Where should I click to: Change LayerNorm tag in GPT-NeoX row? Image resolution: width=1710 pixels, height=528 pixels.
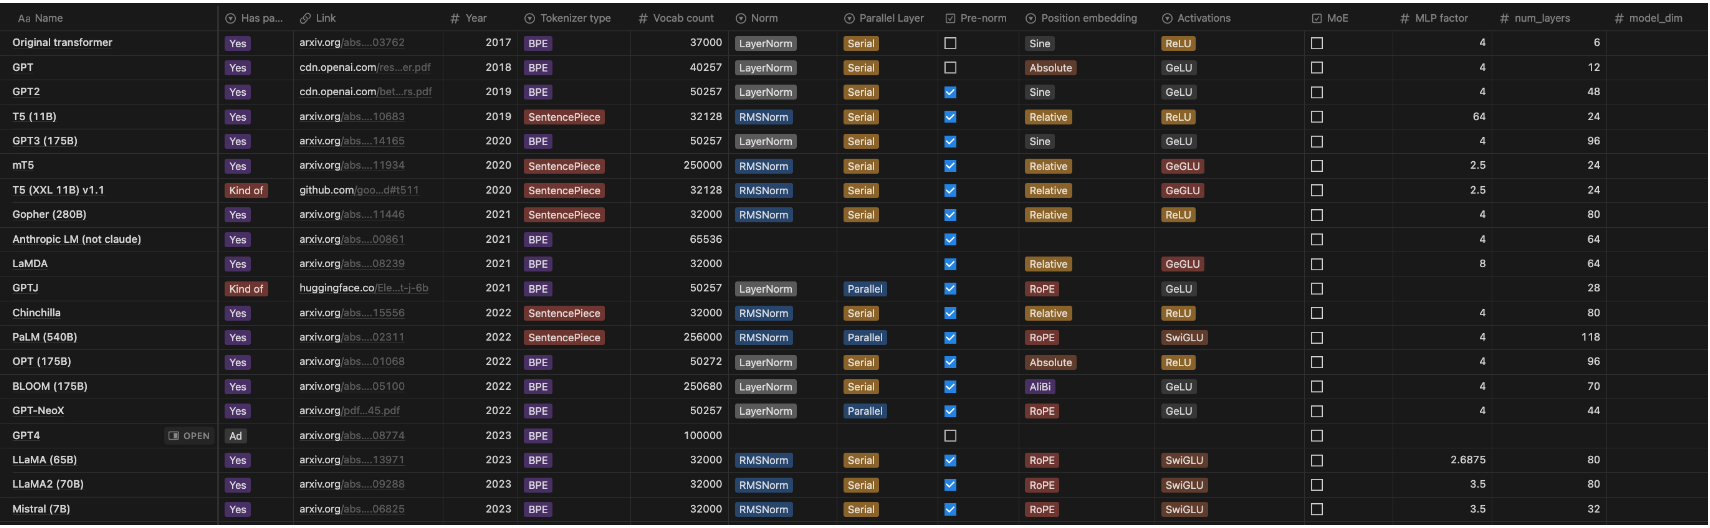tap(765, 411)
